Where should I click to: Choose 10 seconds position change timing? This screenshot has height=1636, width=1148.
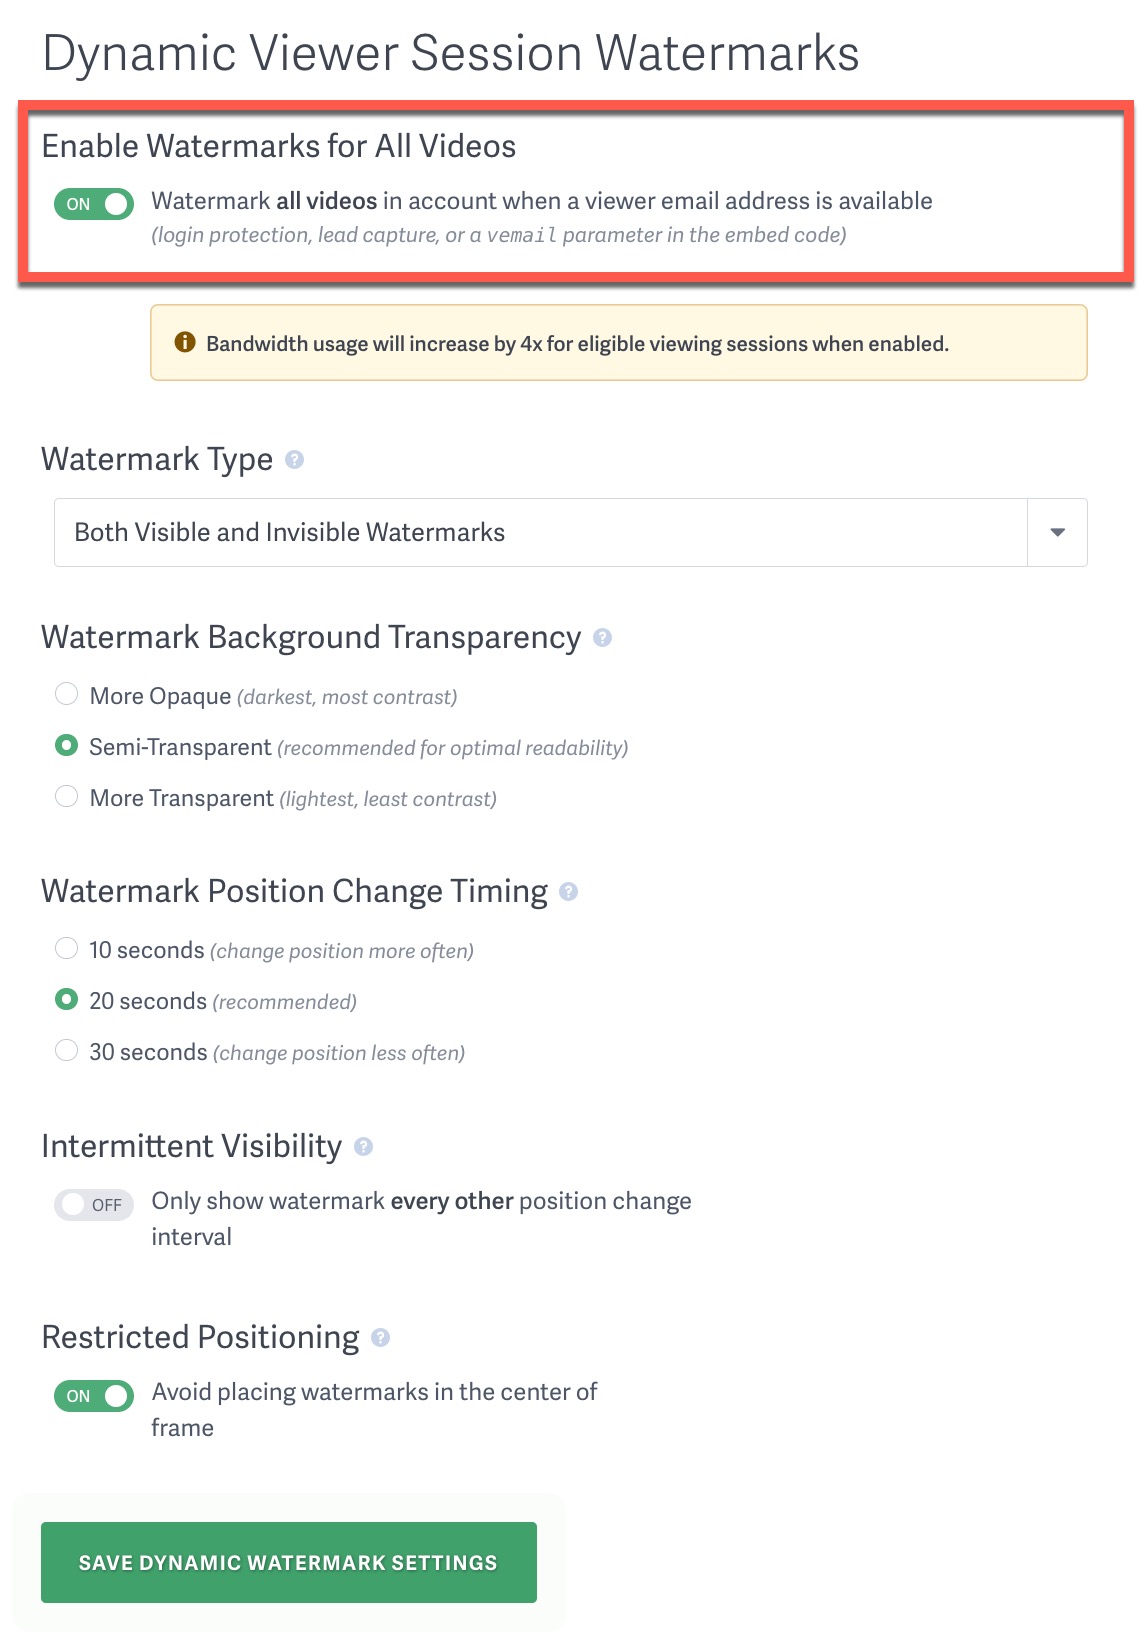[66, 947]
